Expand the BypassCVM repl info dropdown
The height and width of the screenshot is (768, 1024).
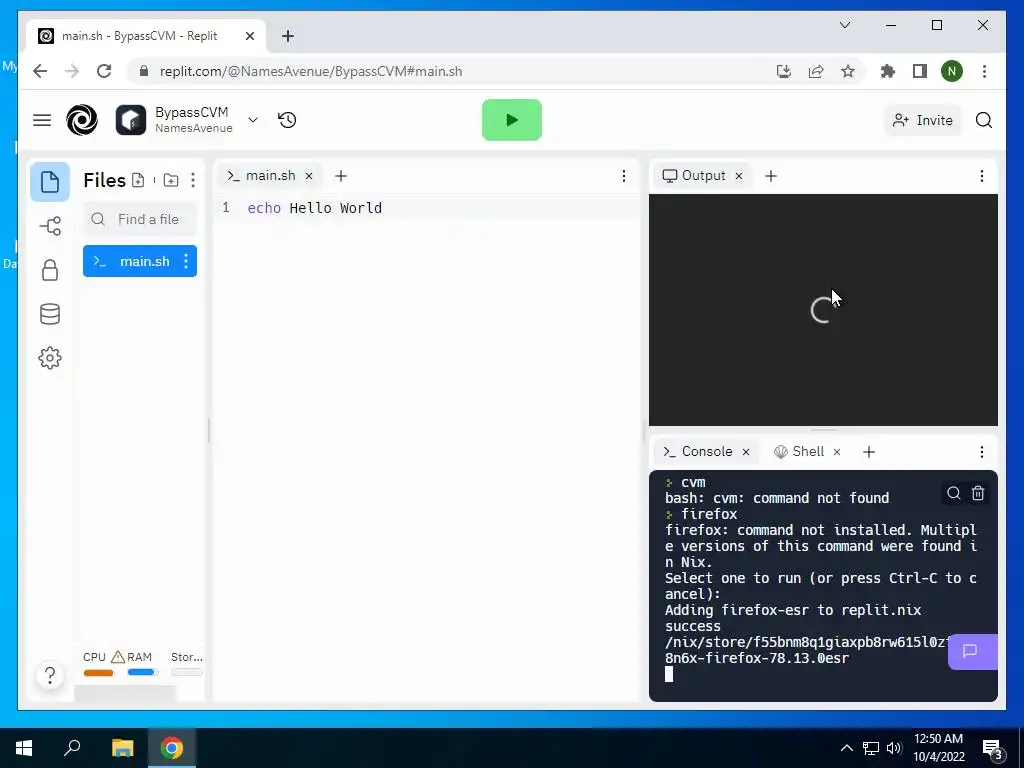tap(253, 120)
